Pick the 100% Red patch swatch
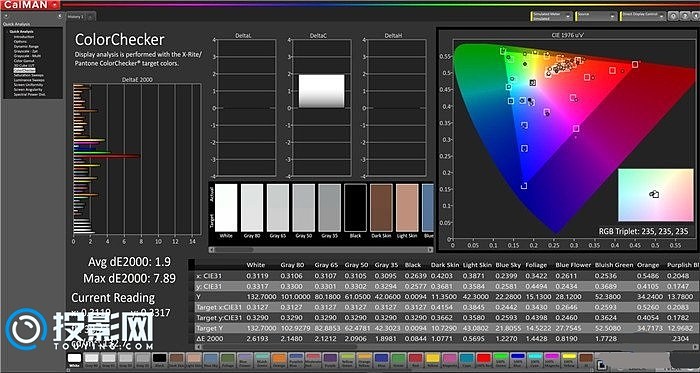 483,358
